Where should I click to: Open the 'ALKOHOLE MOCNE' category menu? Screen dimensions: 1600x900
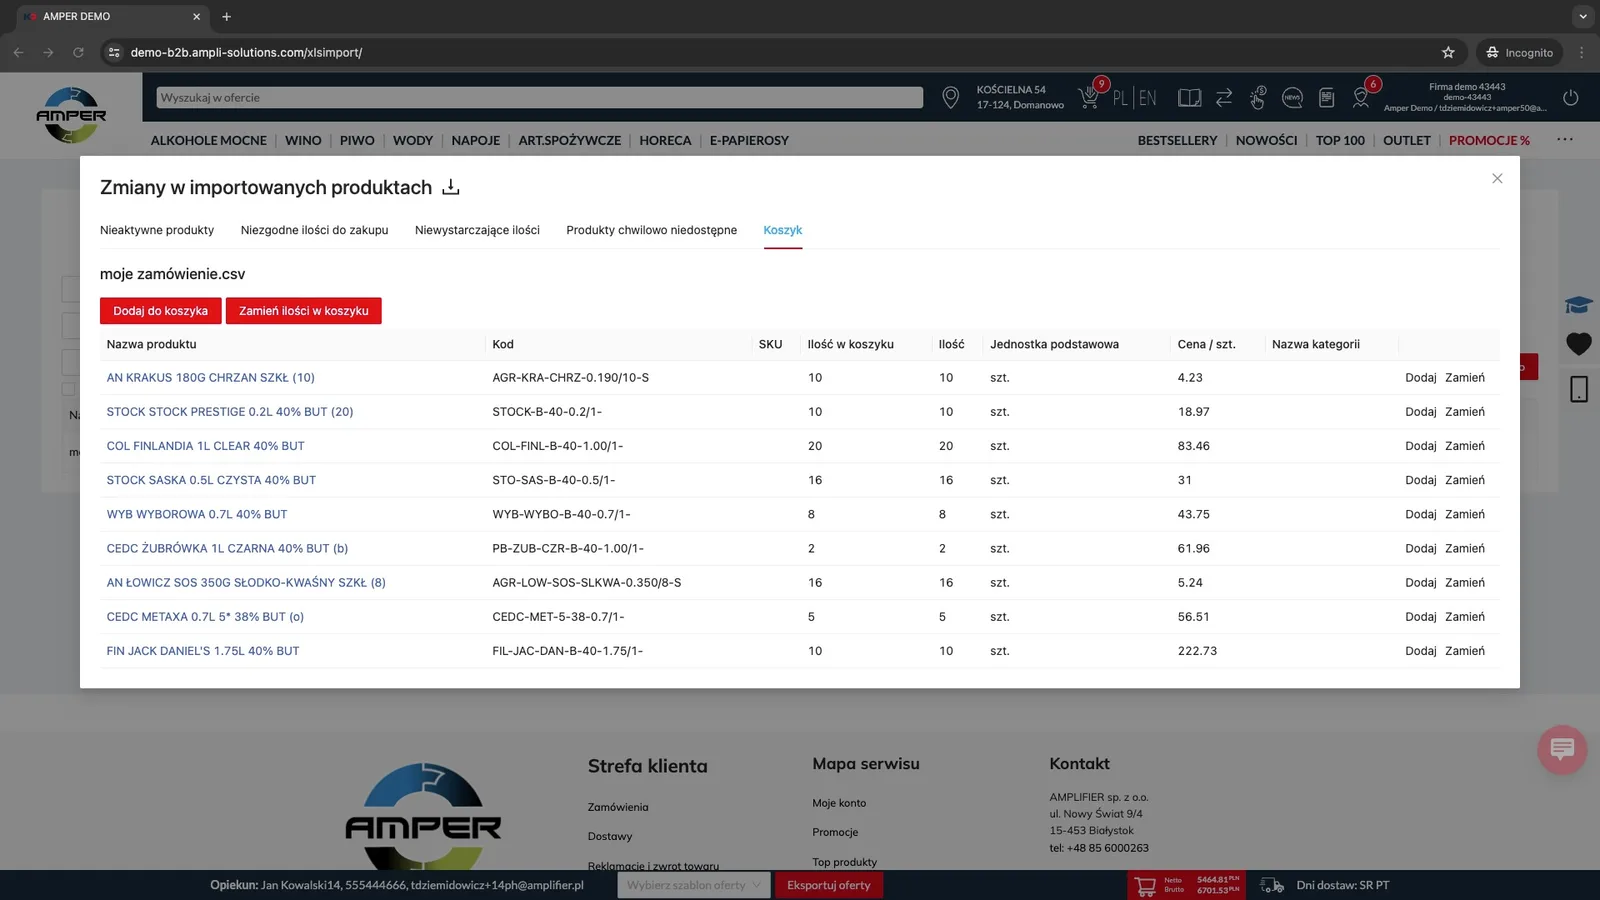(x=209, y=140)
